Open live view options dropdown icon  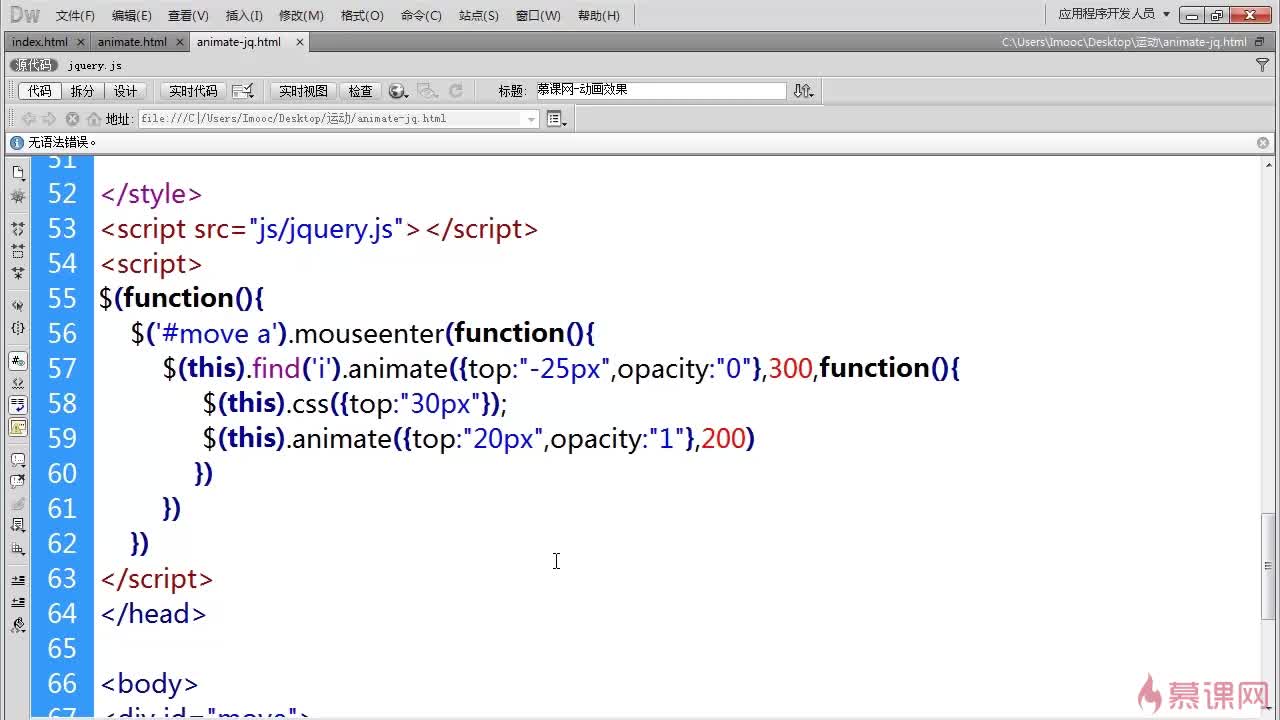click(557, 119)
